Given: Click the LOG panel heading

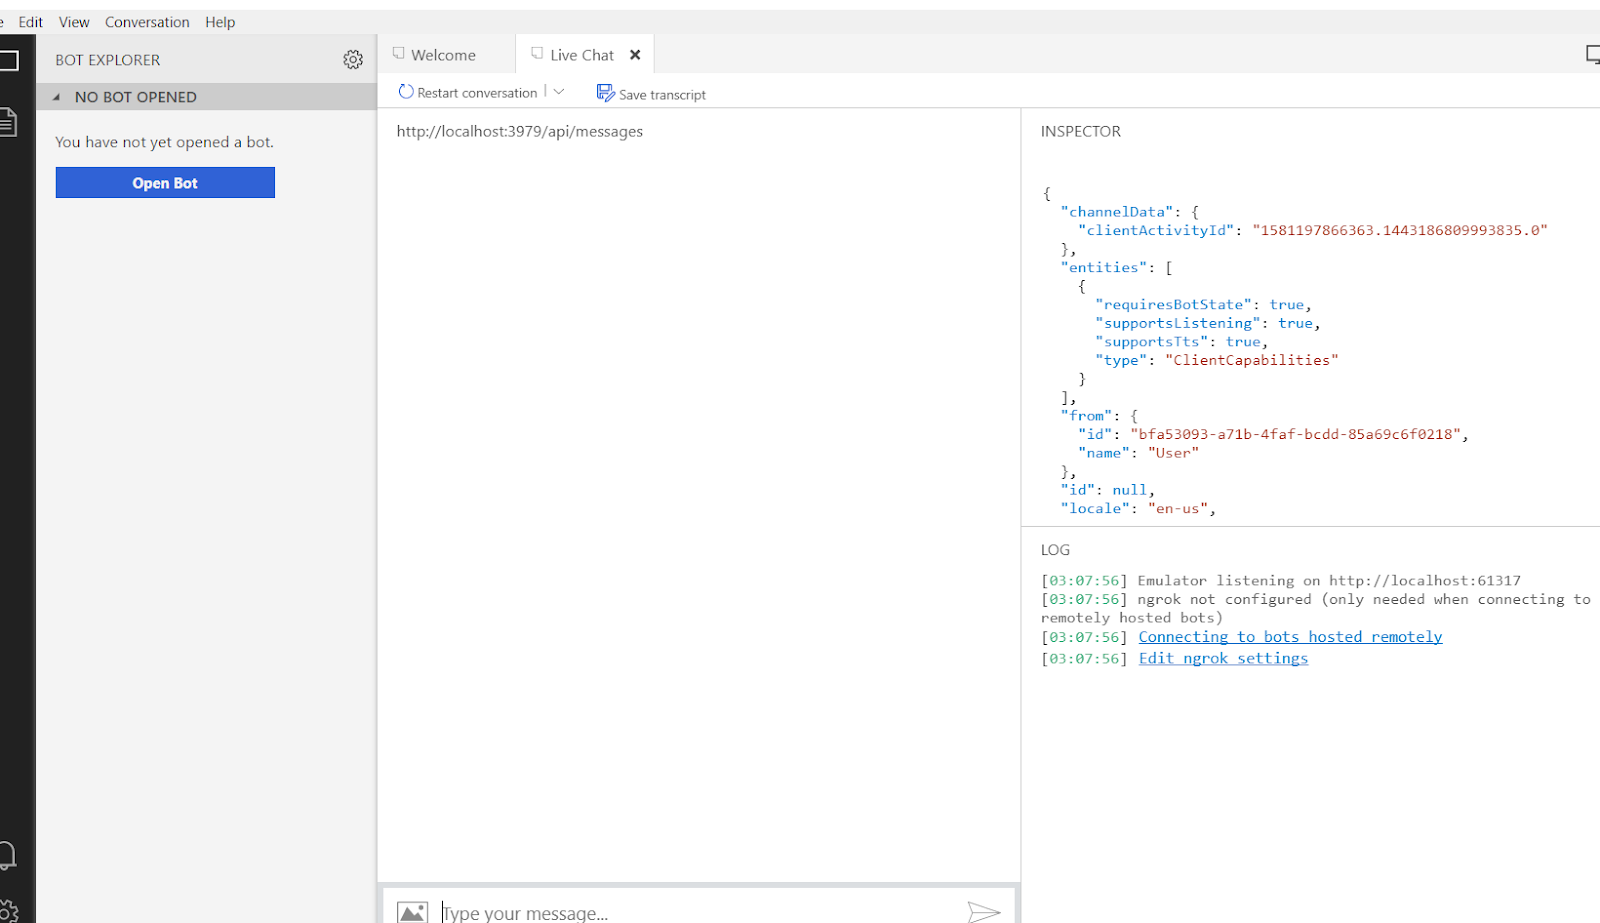Looking at the screenshot, I should click(1055, 550).
